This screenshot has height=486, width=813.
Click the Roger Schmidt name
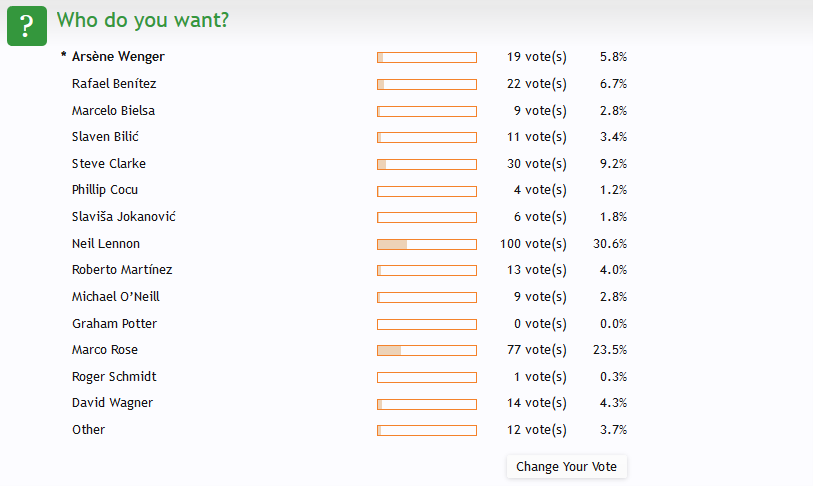coord(114,377)
